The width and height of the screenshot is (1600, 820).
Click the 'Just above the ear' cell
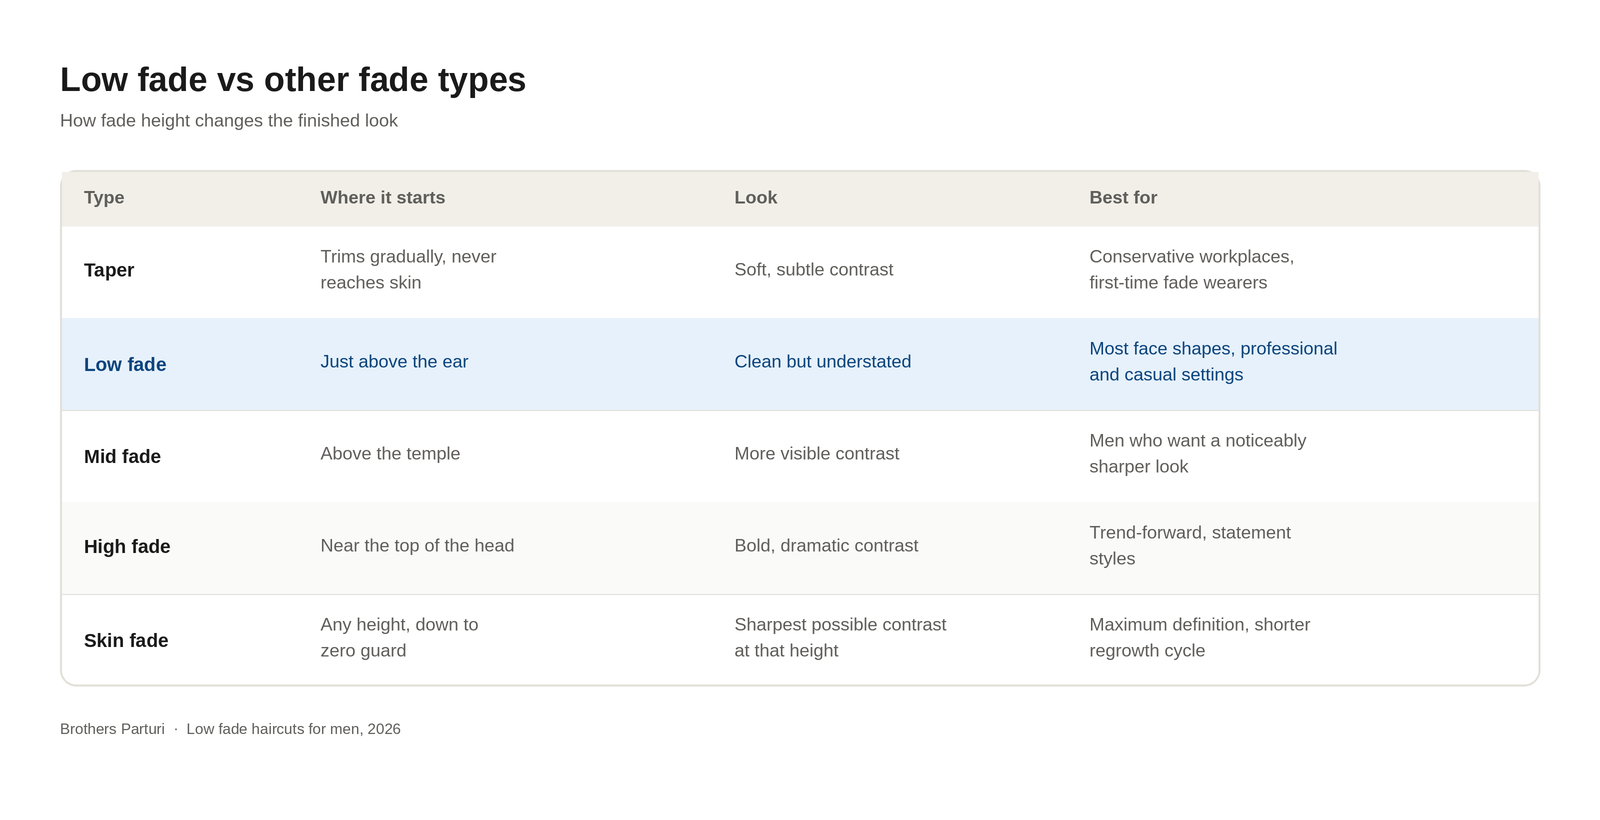(x=394, y=362)
